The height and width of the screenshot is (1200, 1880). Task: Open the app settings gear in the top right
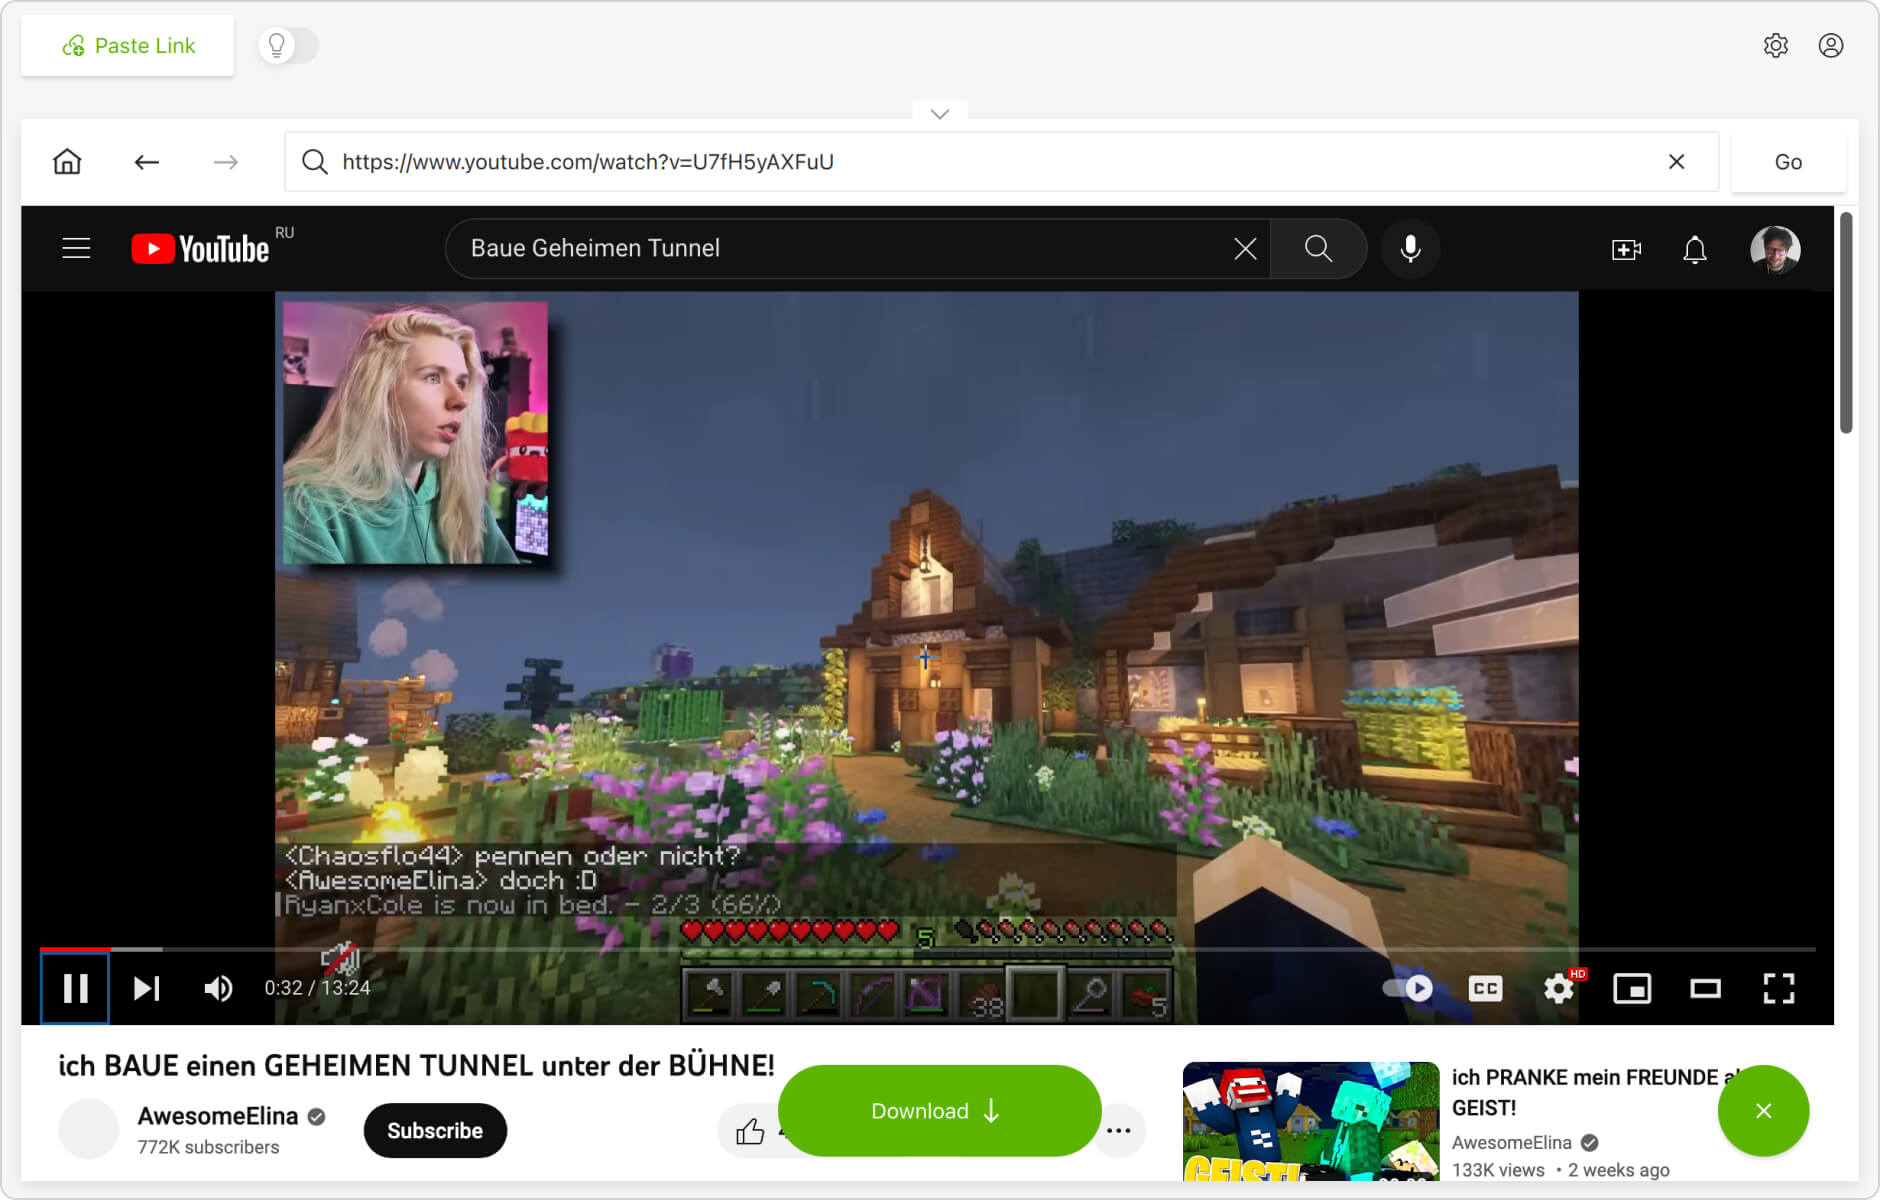point(1777,46)
